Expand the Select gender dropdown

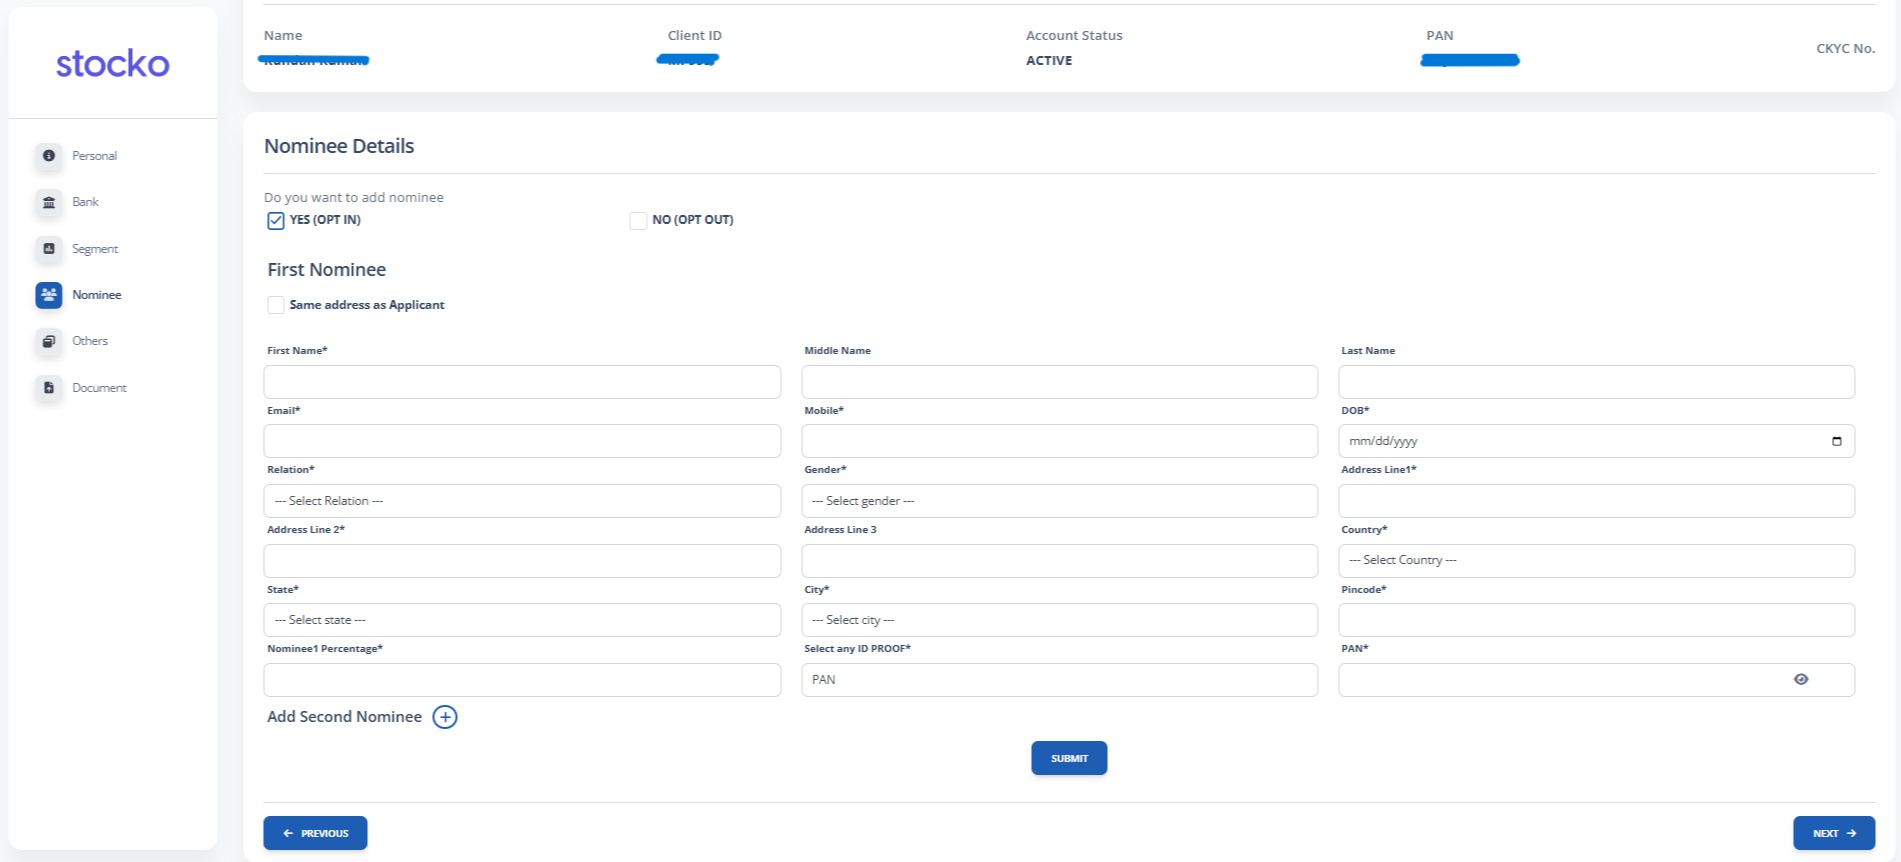pos(1059,501)
